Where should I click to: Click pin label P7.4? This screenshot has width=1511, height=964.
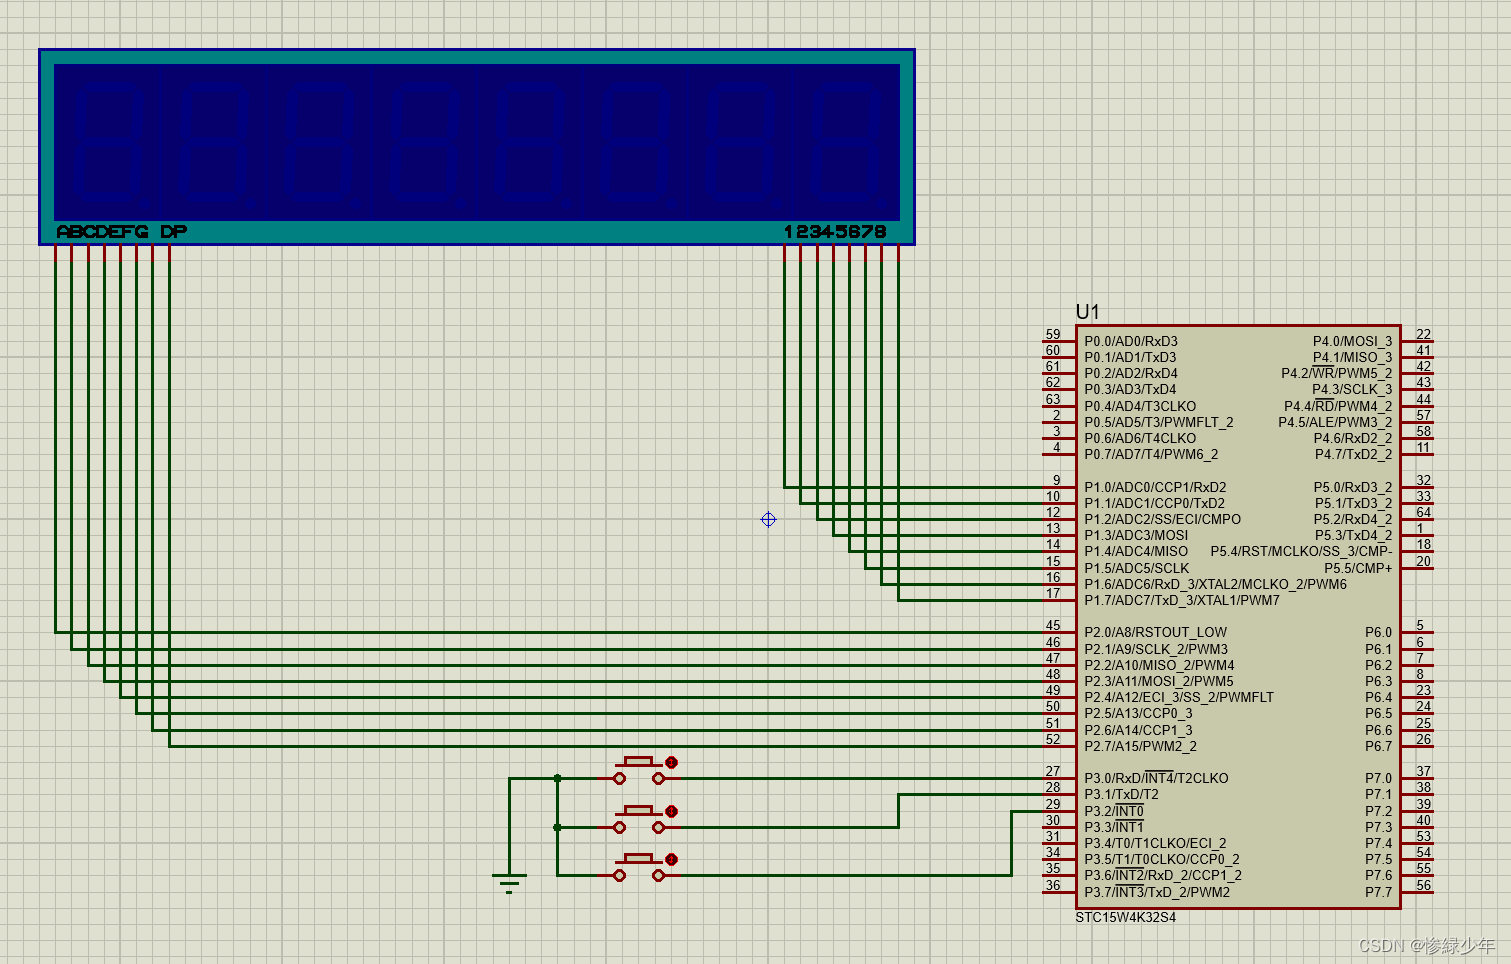click(1378, 843)
